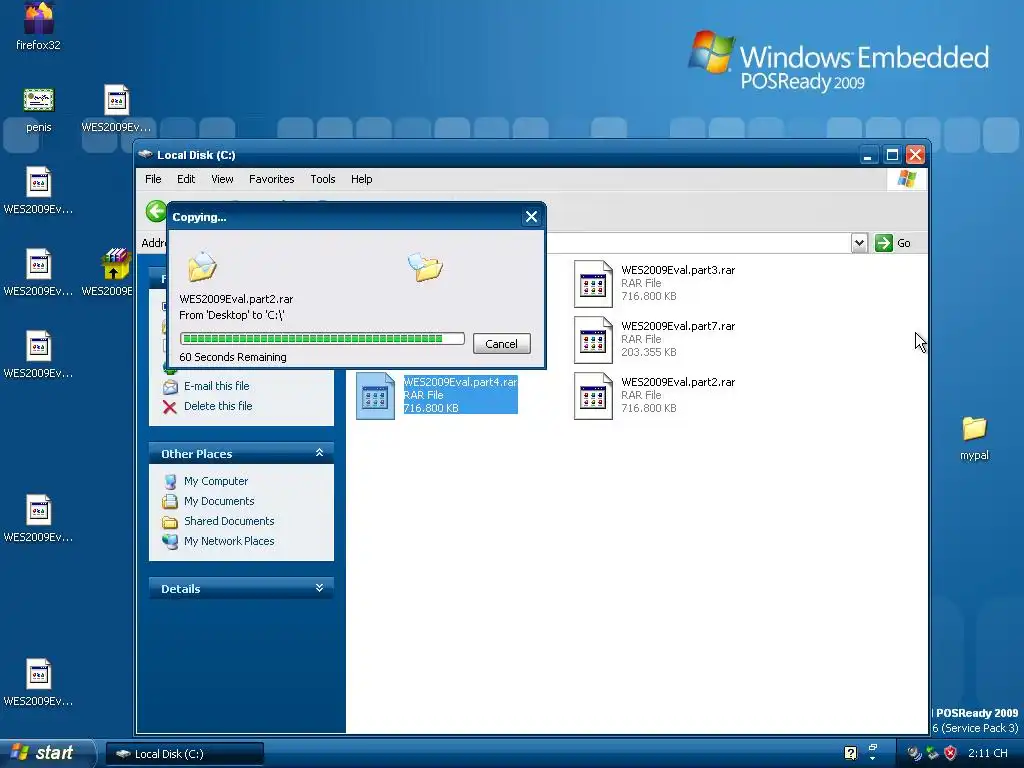Select highlighted WES2009Eval.part4.rar file icon
The width and height of the screenshot is (1024, 768).
pos(375,396)
